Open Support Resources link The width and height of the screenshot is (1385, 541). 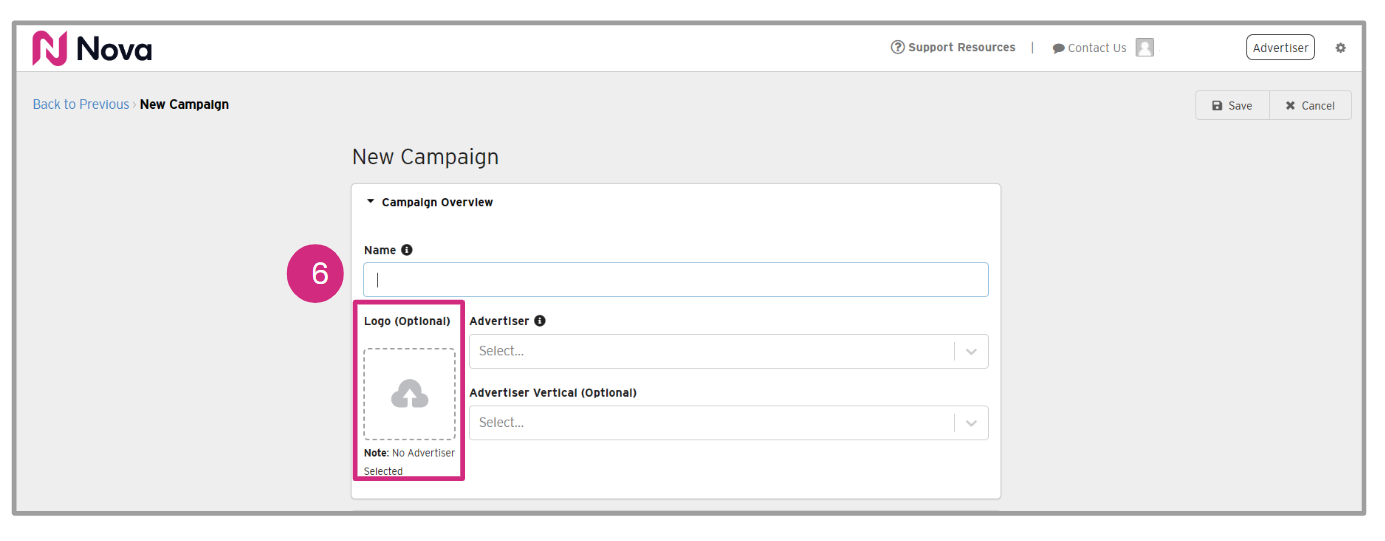point(961,47)
